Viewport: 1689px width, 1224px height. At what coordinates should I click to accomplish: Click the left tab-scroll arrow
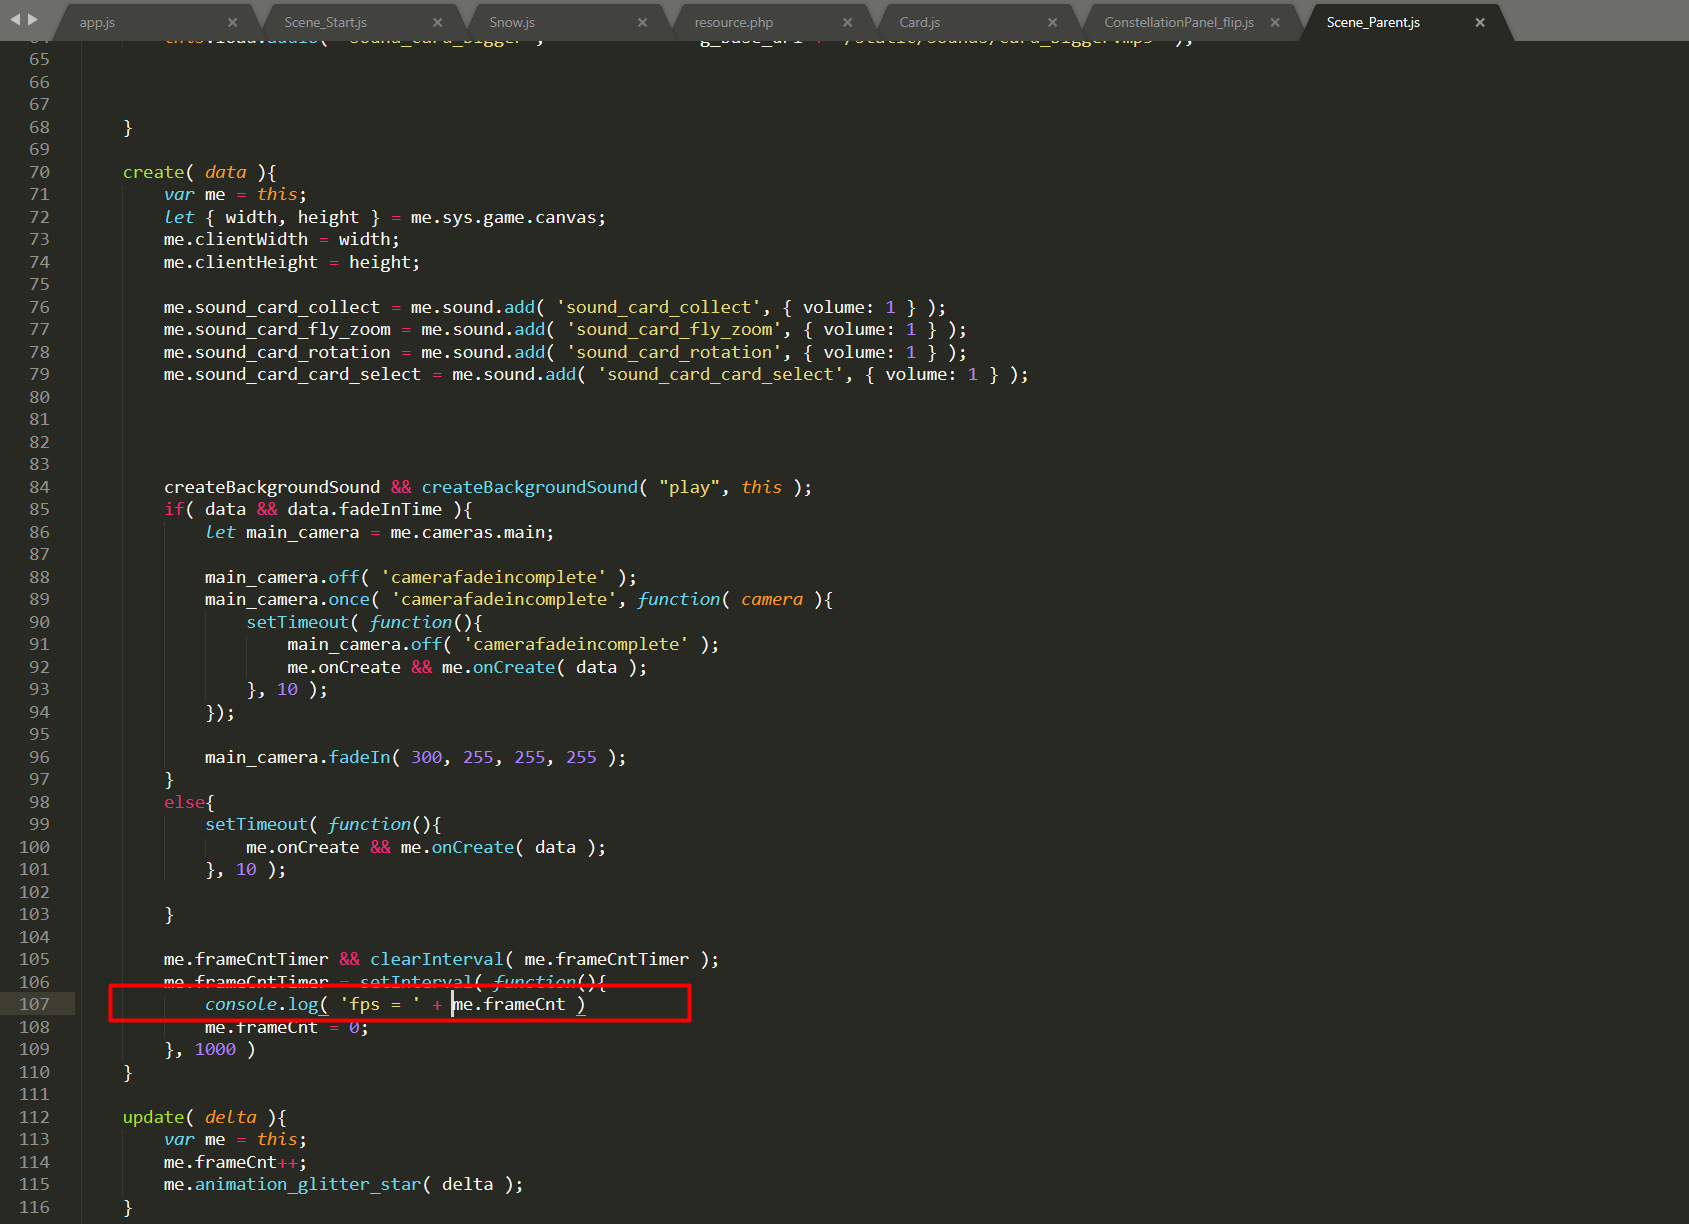(x=15, y=19)
